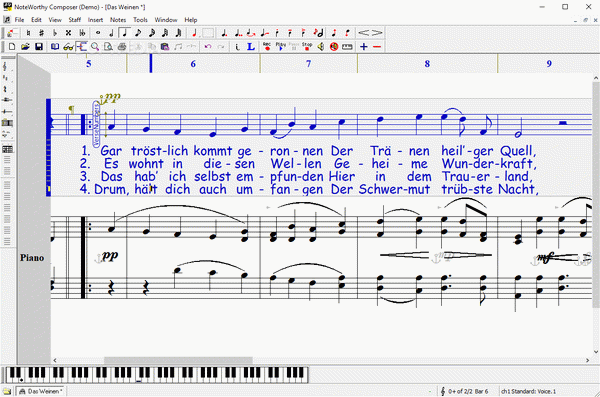Click the red minus remove icon
The width and height of the screenshot is (600, 397).
[x=377, y=47]
